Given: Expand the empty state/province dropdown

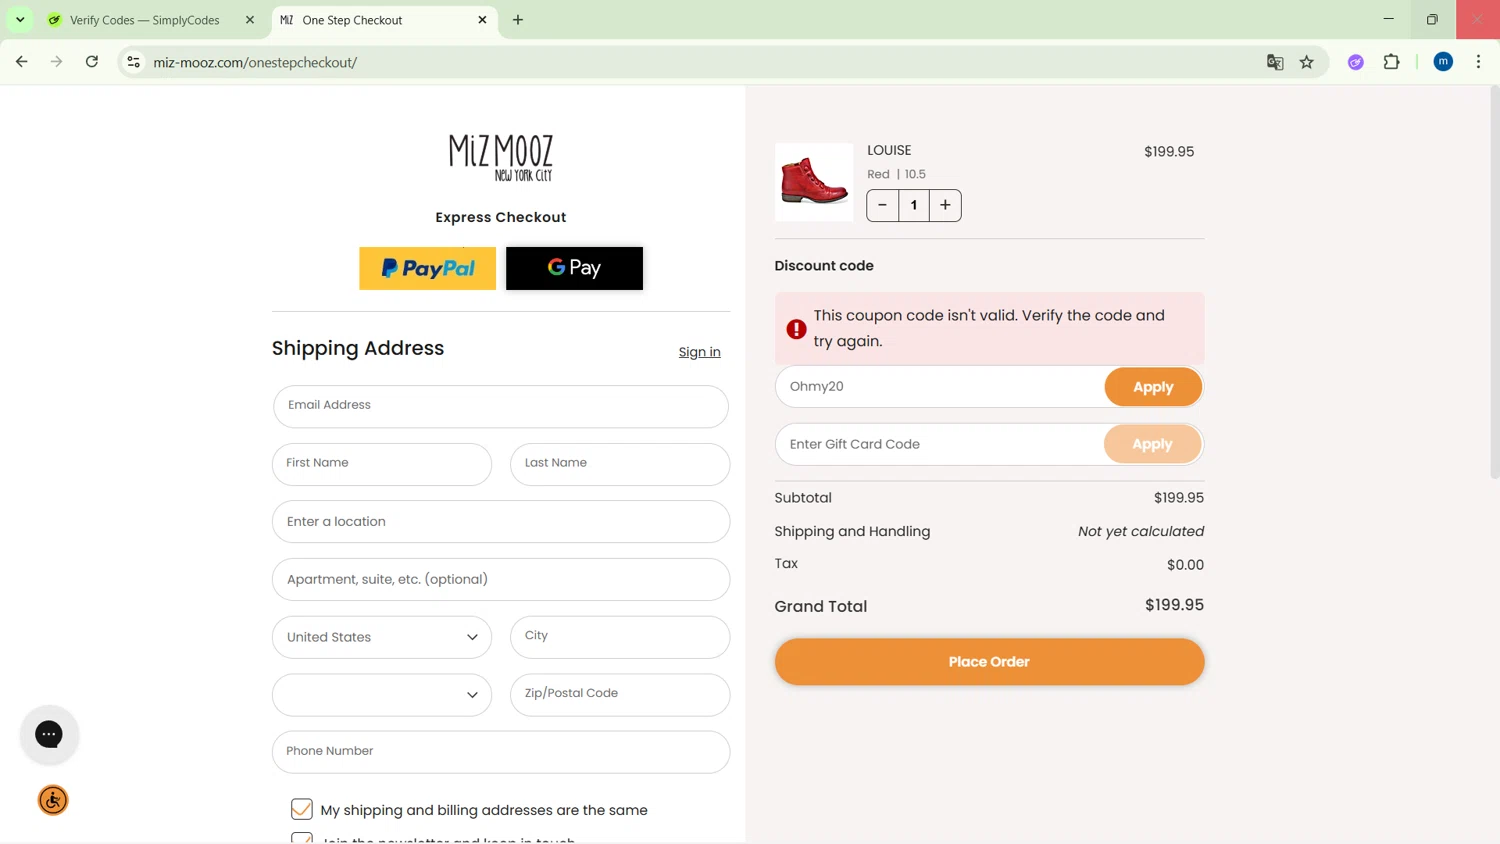Looking at the screenshot, I should (382, 695).
